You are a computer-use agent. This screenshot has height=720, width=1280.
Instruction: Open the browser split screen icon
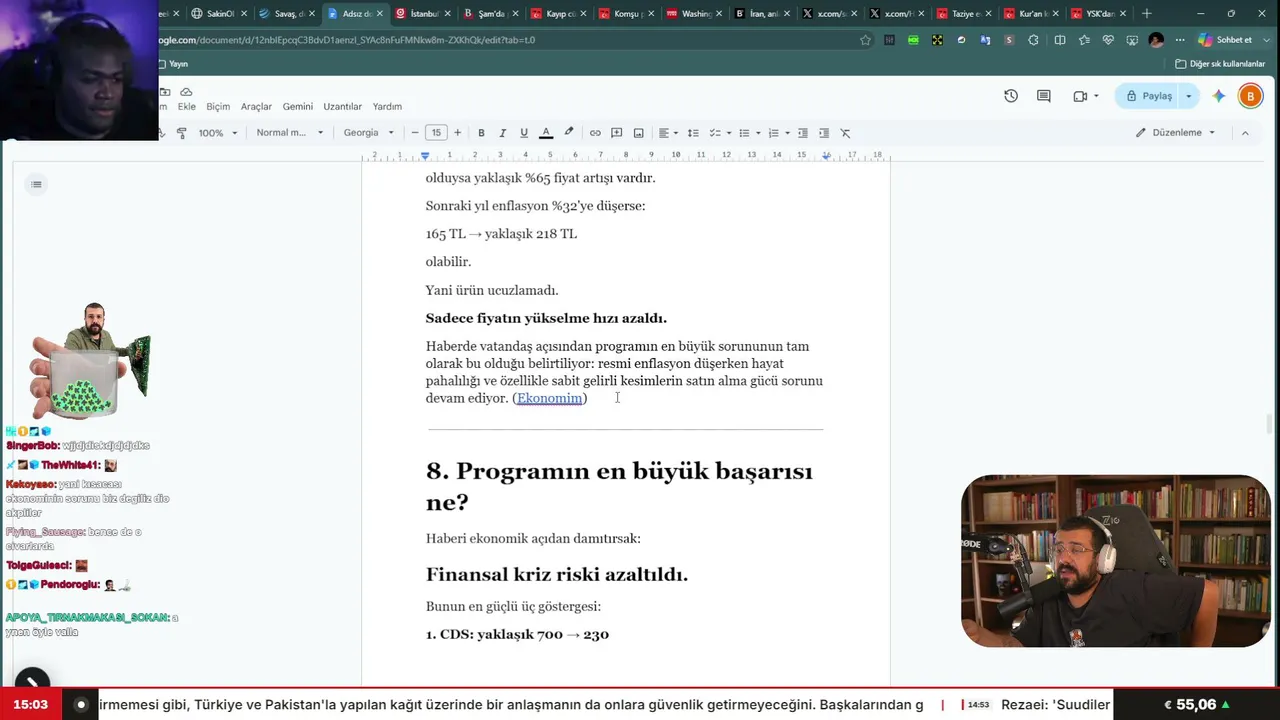(x=1059, y=40)
